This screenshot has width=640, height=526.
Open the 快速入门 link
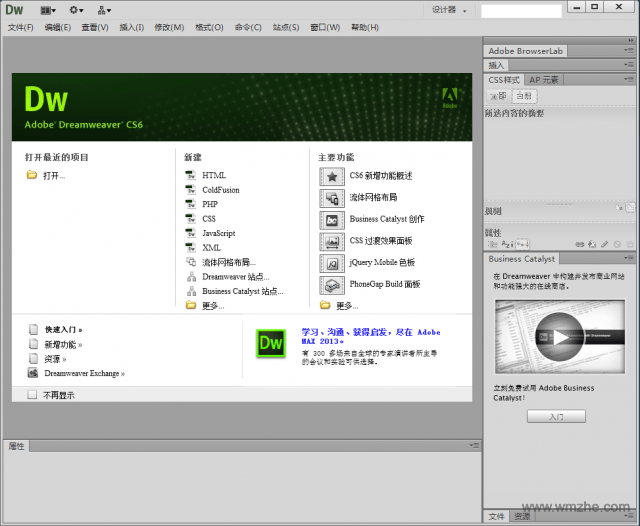tap(63, 329)
